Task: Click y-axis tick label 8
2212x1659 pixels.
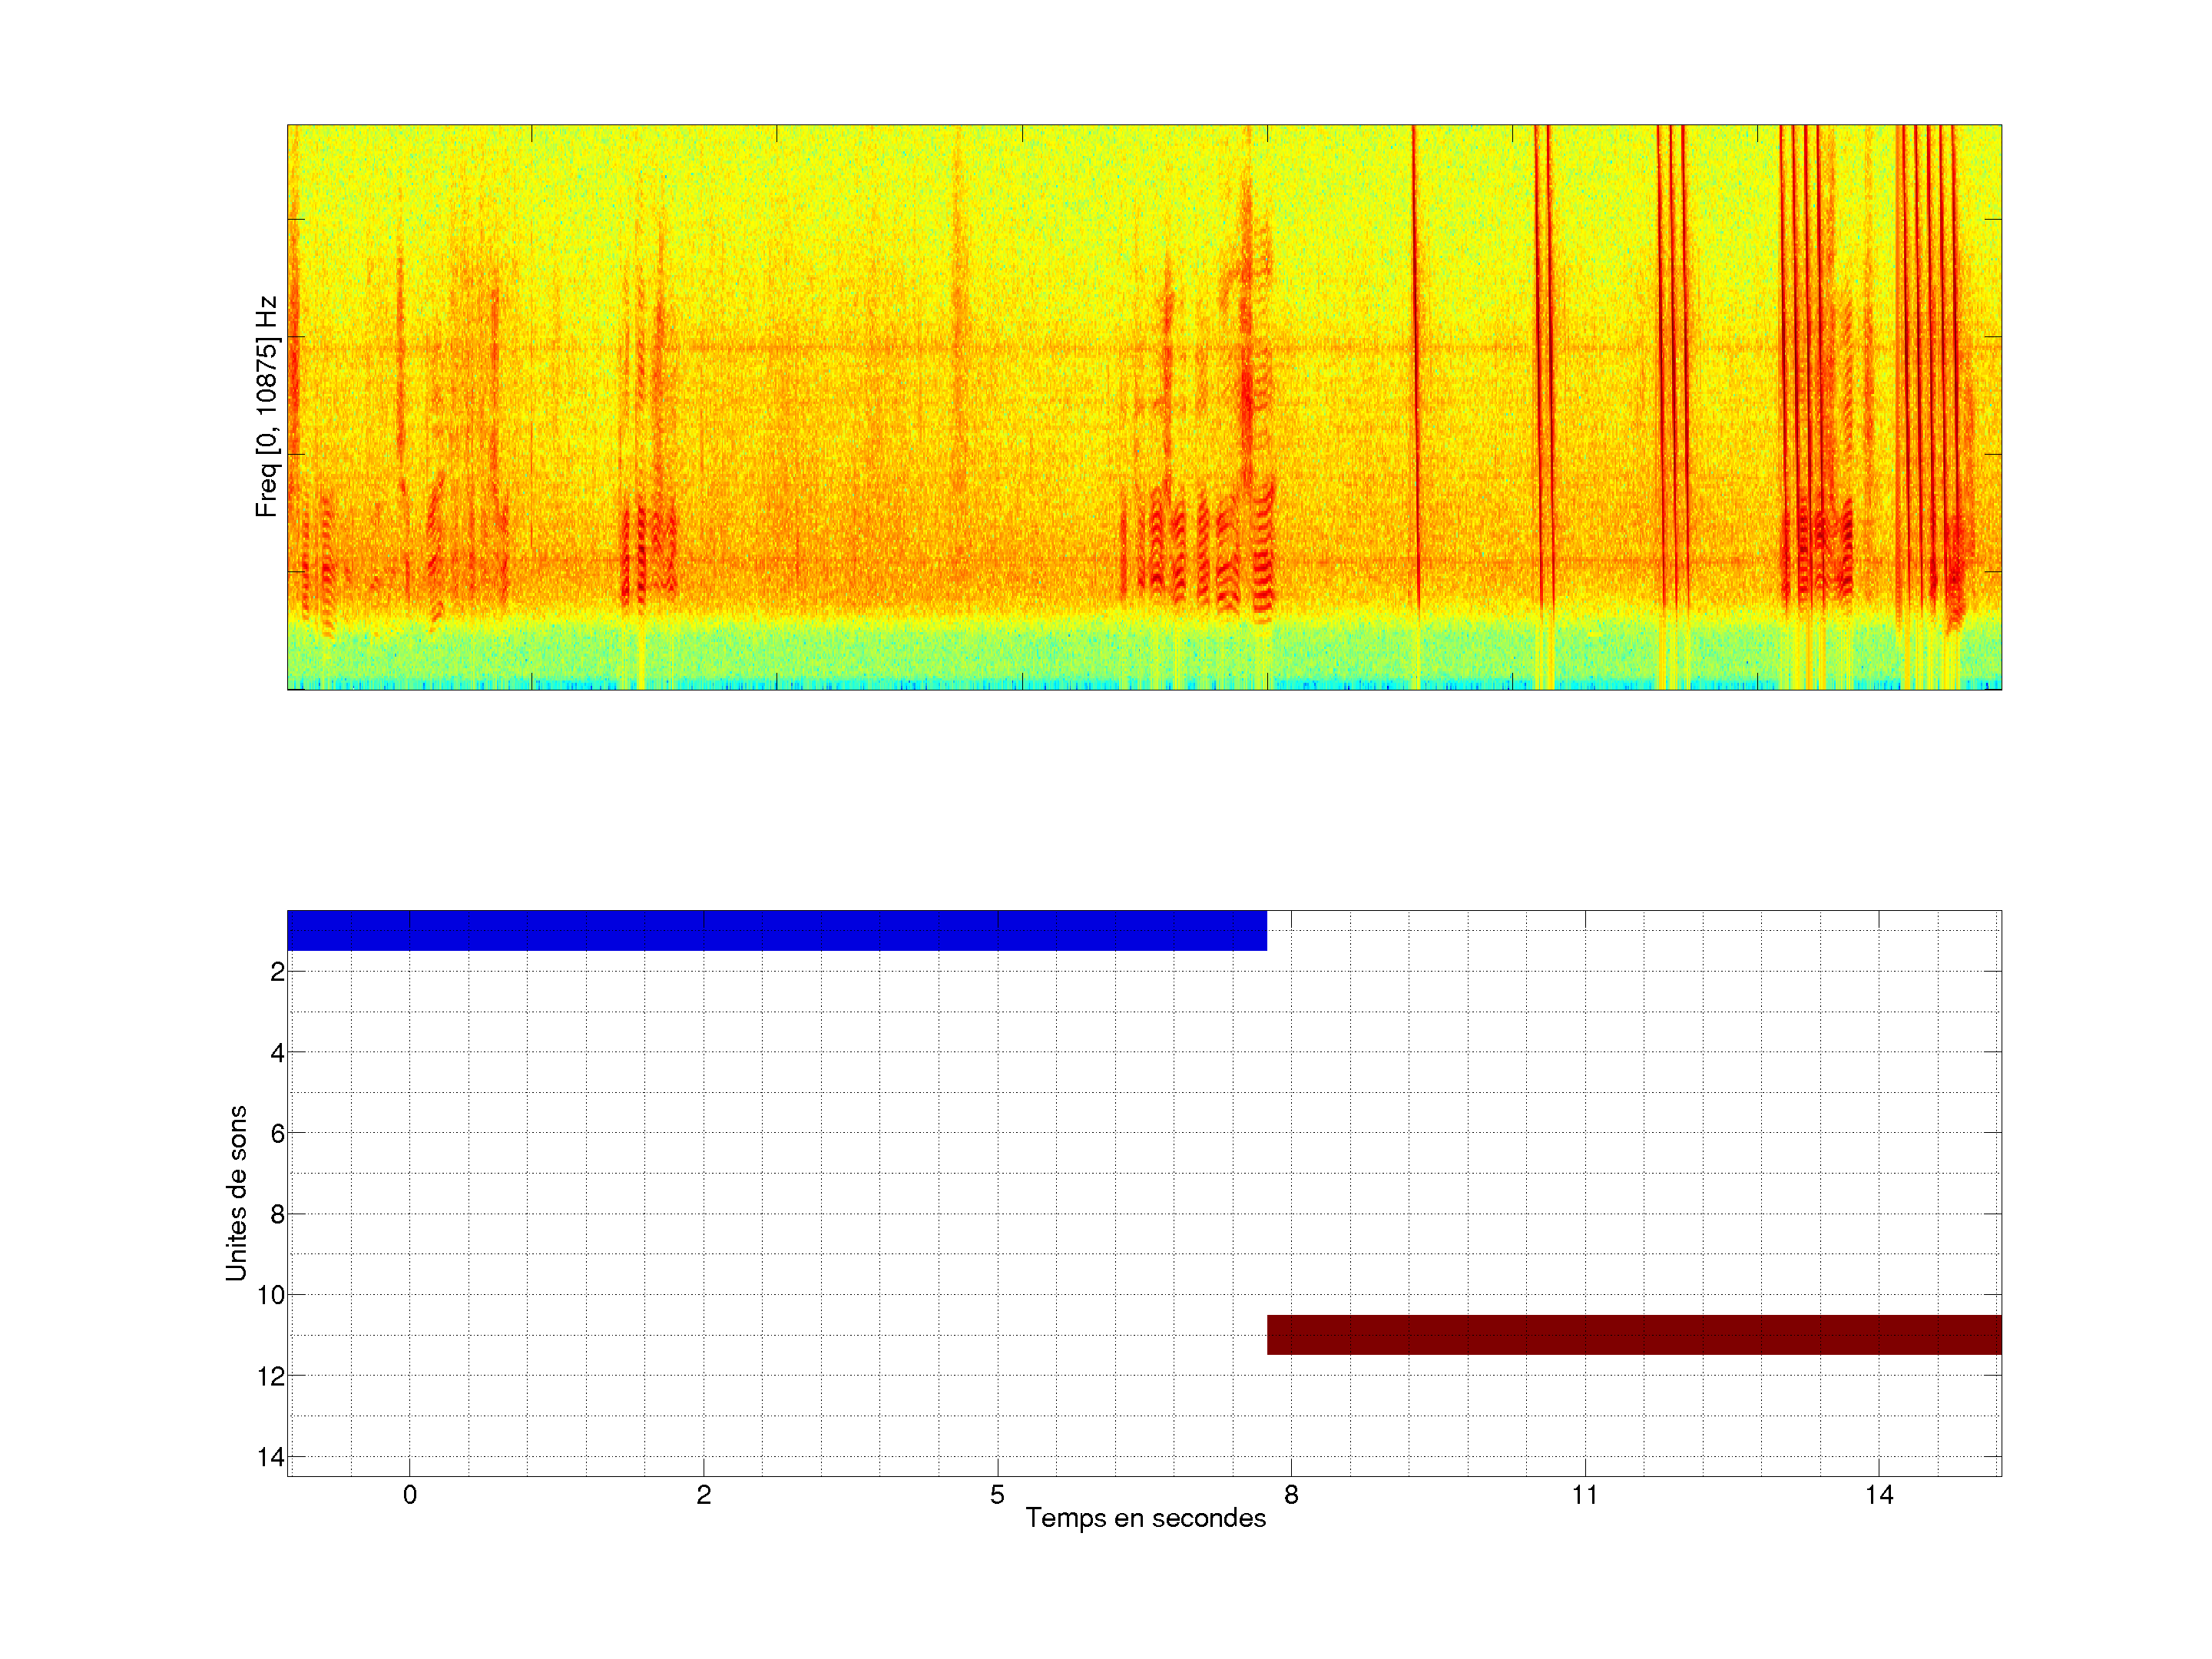Action: (x=277, y=1215)
